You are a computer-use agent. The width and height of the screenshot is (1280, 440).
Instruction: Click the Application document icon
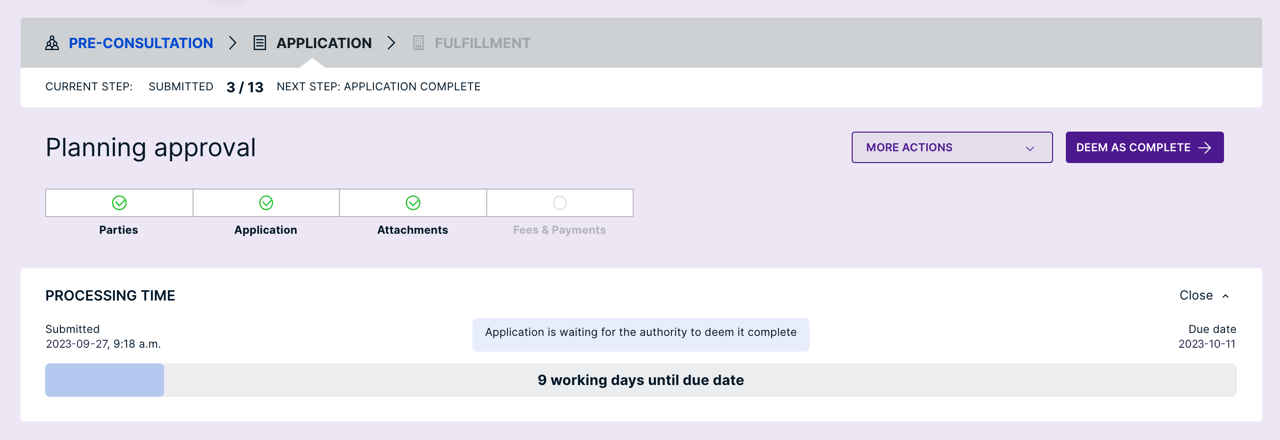tap(260, 43)
